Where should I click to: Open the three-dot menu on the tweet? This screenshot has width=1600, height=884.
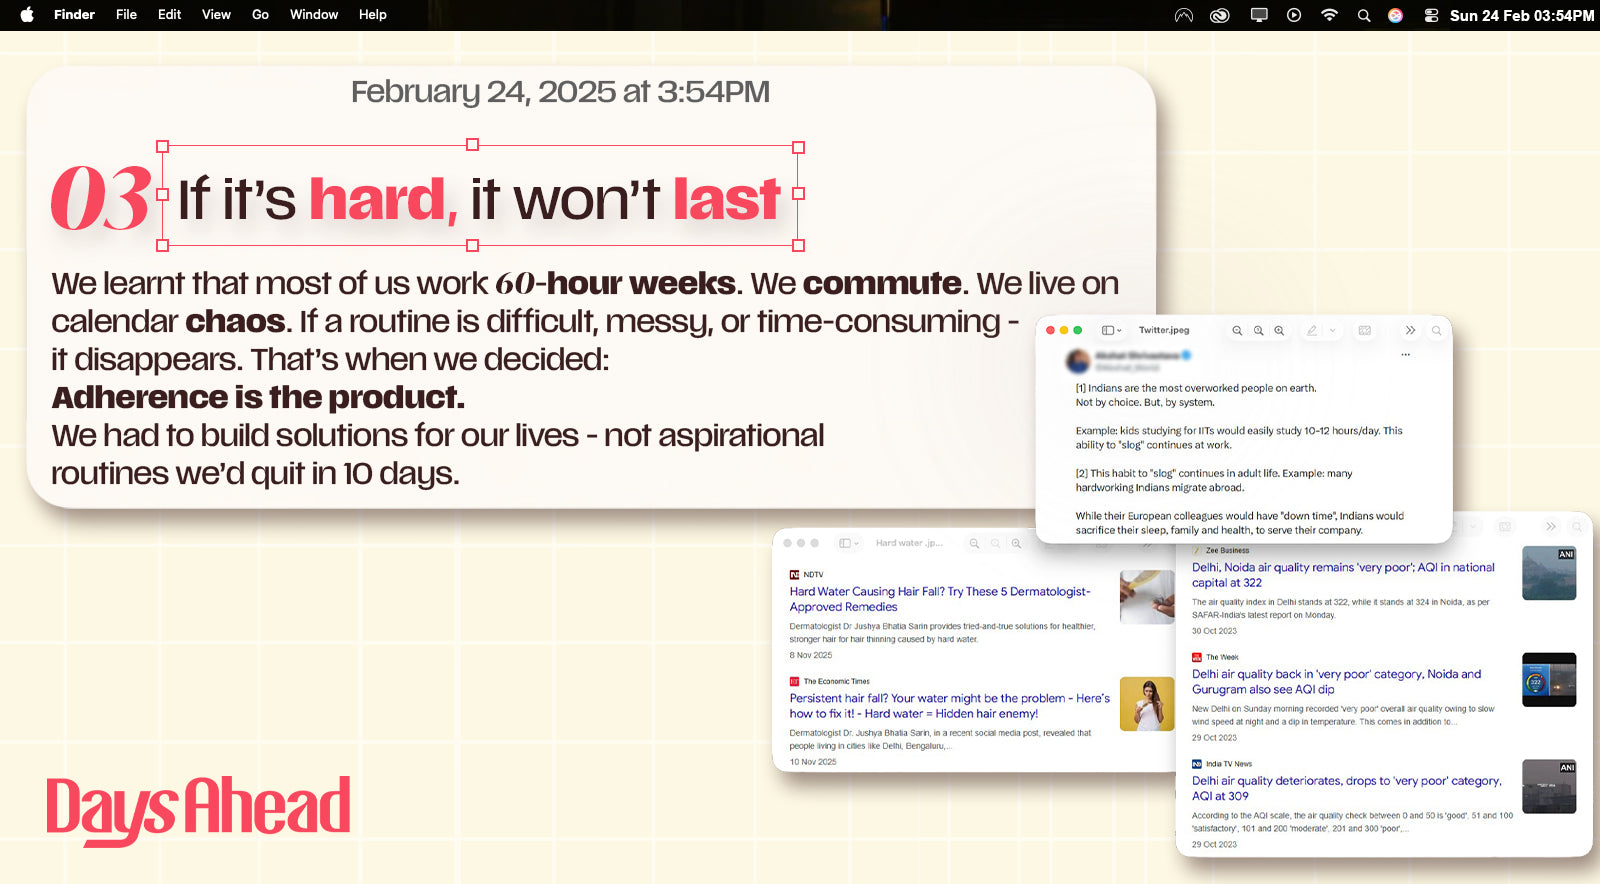[1405, 355]
